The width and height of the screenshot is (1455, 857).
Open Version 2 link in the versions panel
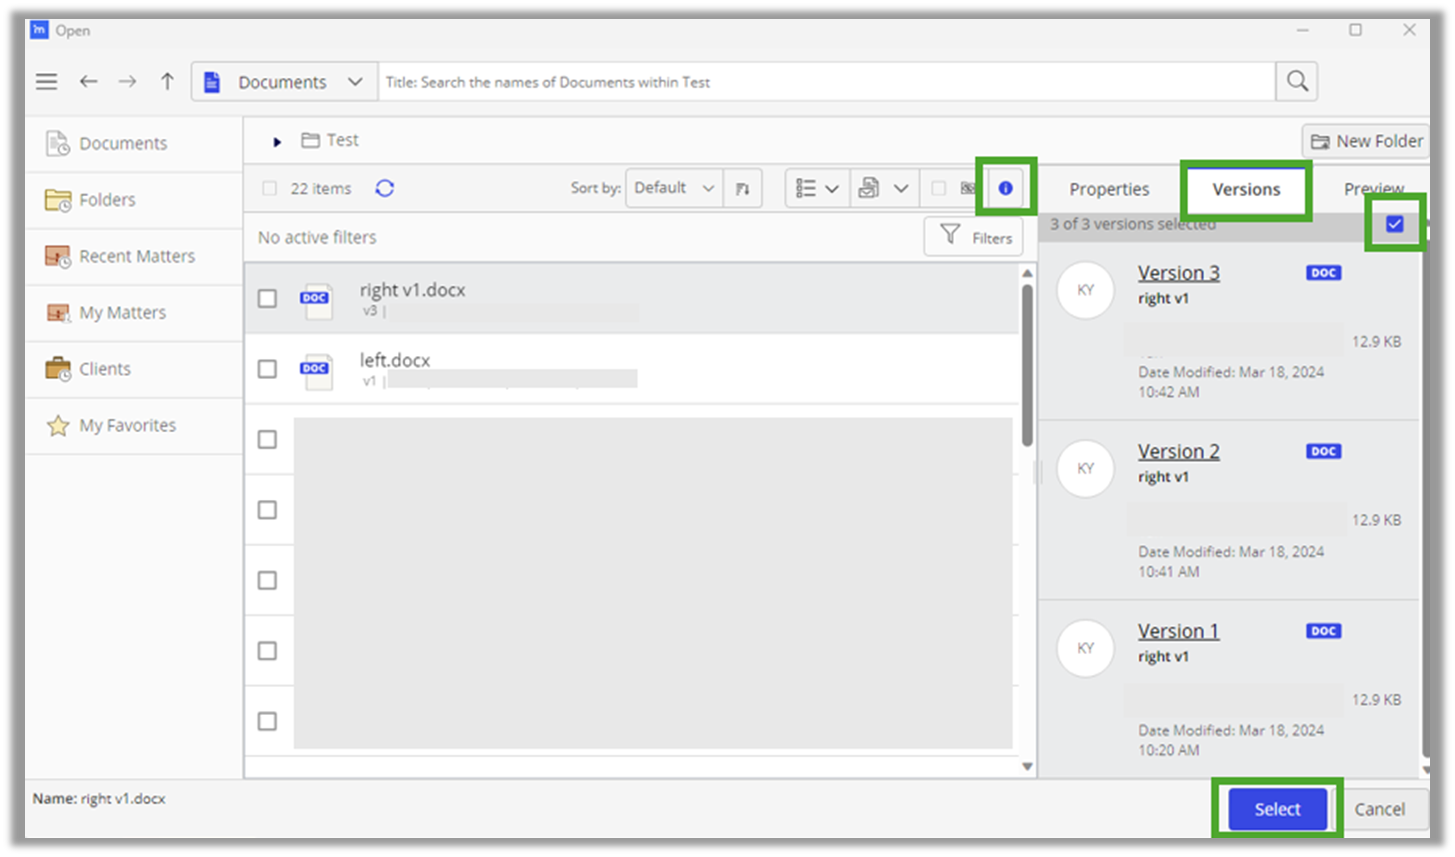pos(1178,451)
